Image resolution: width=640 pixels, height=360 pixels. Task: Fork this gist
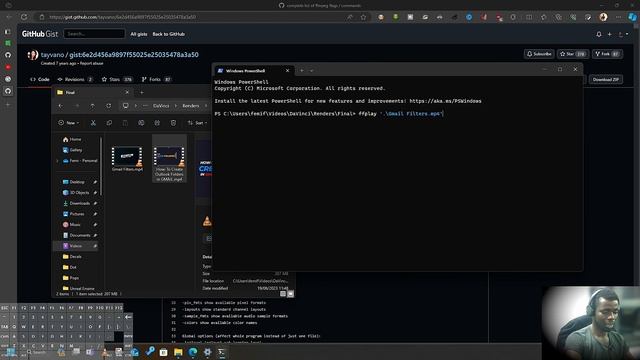[x=607, y=54]
